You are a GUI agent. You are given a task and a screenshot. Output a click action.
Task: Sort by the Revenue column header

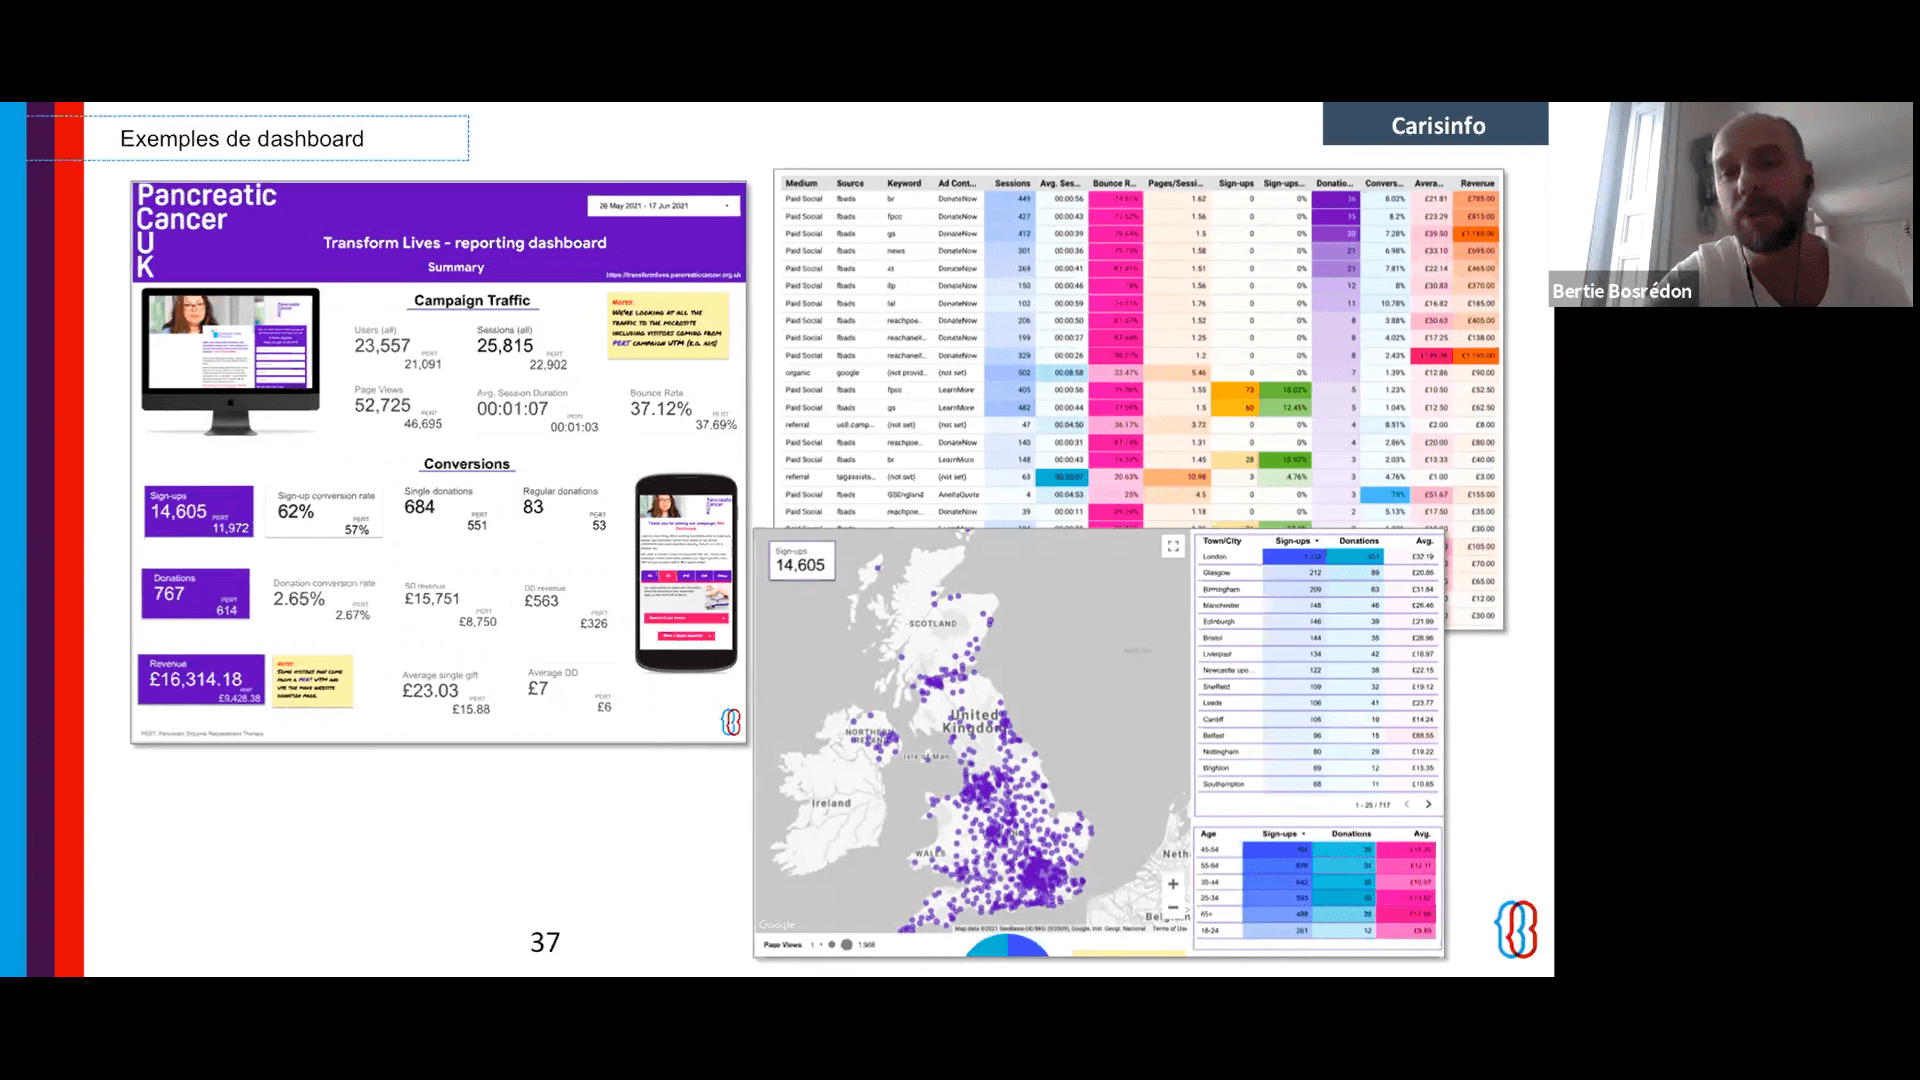[1477, 183]
